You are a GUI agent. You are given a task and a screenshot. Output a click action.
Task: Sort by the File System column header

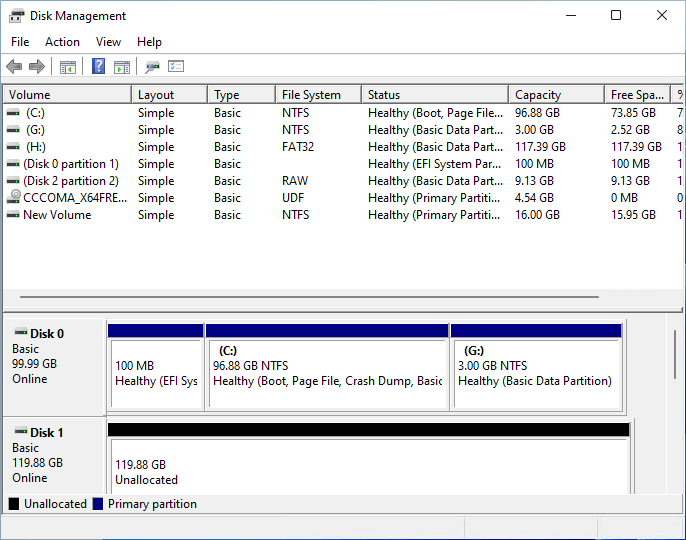(x=311, y=95)
